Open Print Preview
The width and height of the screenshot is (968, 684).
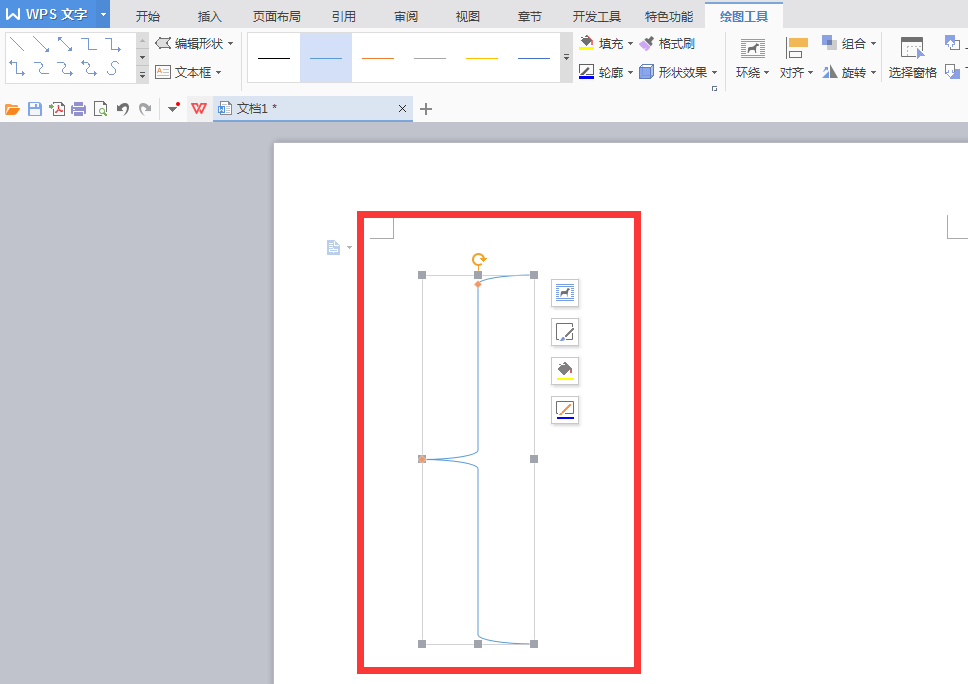click(100, 109)
